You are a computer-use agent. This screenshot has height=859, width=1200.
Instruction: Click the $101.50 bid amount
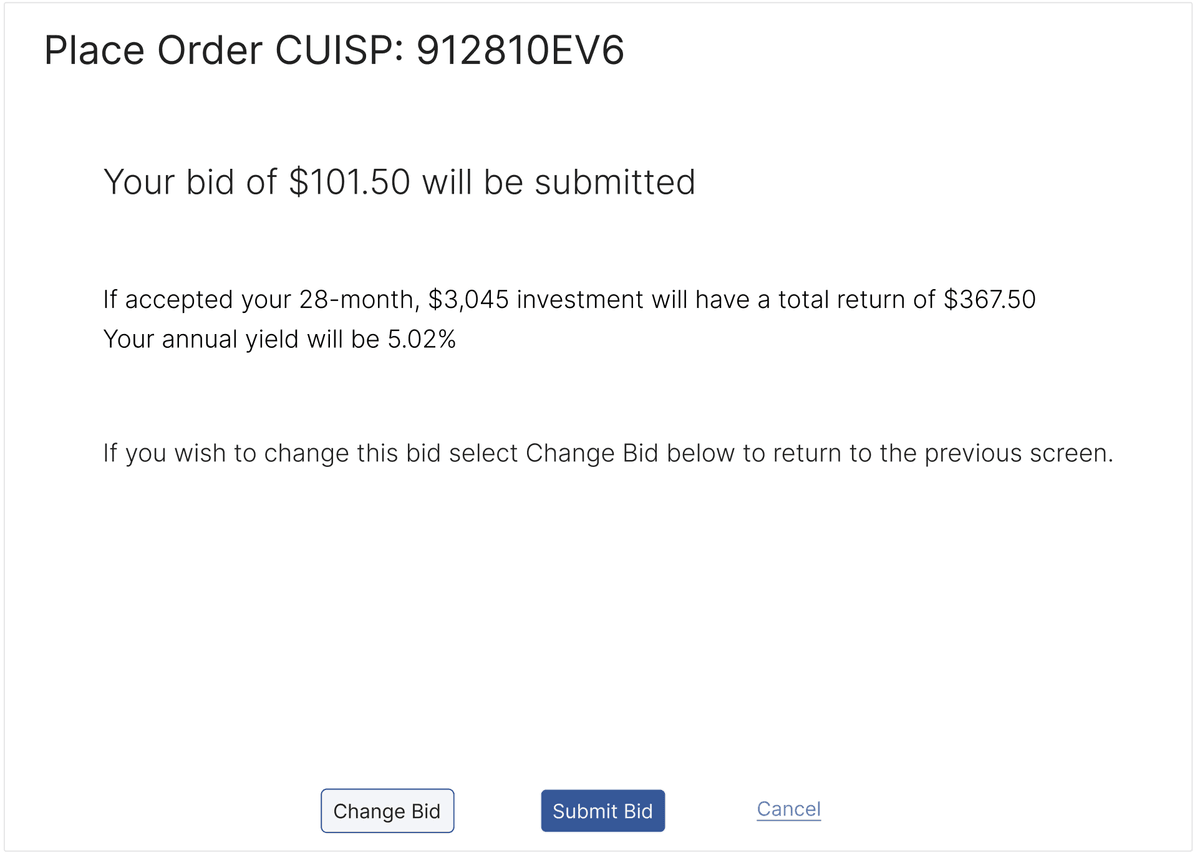point(349,182)
